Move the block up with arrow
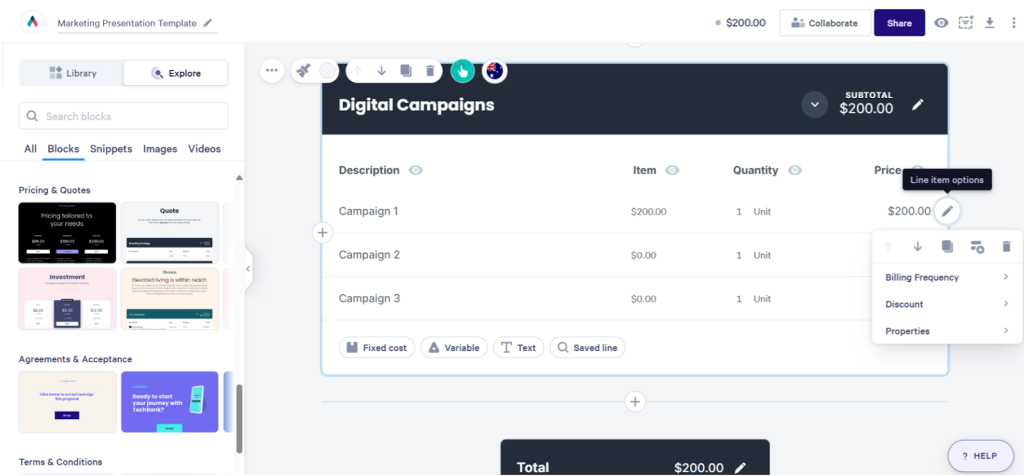Viewport: 1024px width, 476px height. click(x=357, y=71)
